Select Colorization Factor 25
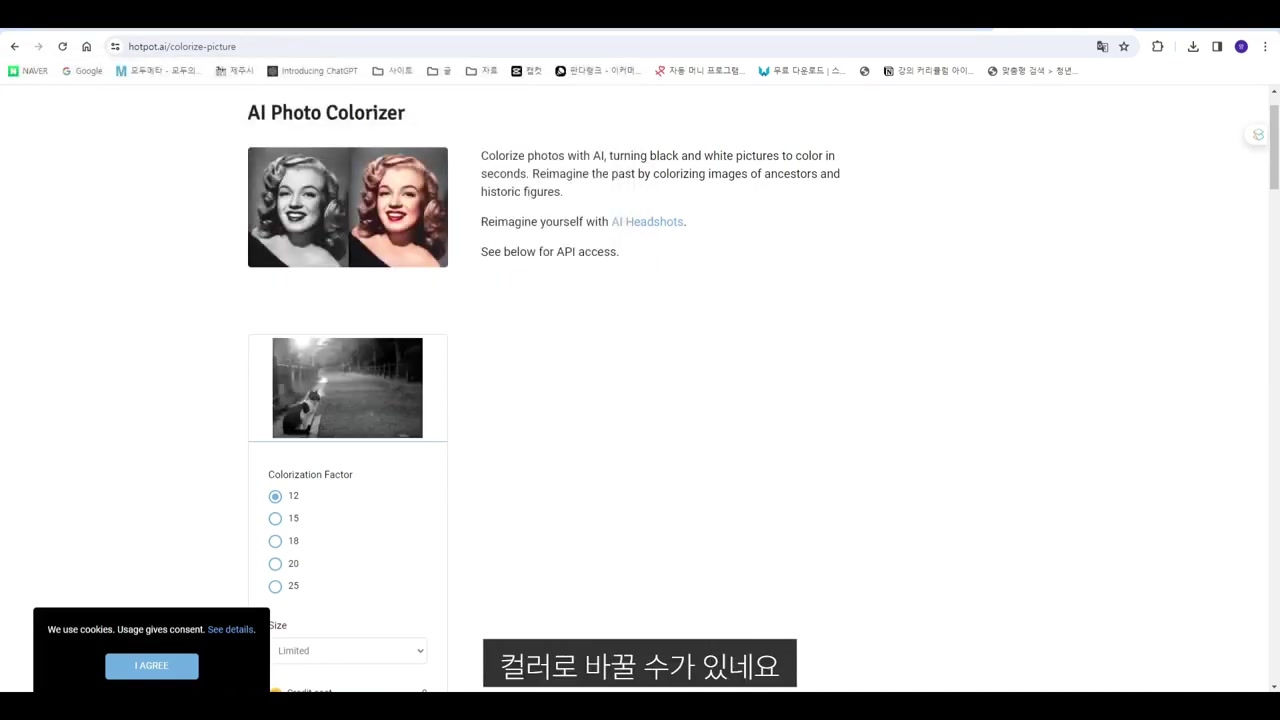This screenshot has width=1280, height=720. (x=275, y=586)
